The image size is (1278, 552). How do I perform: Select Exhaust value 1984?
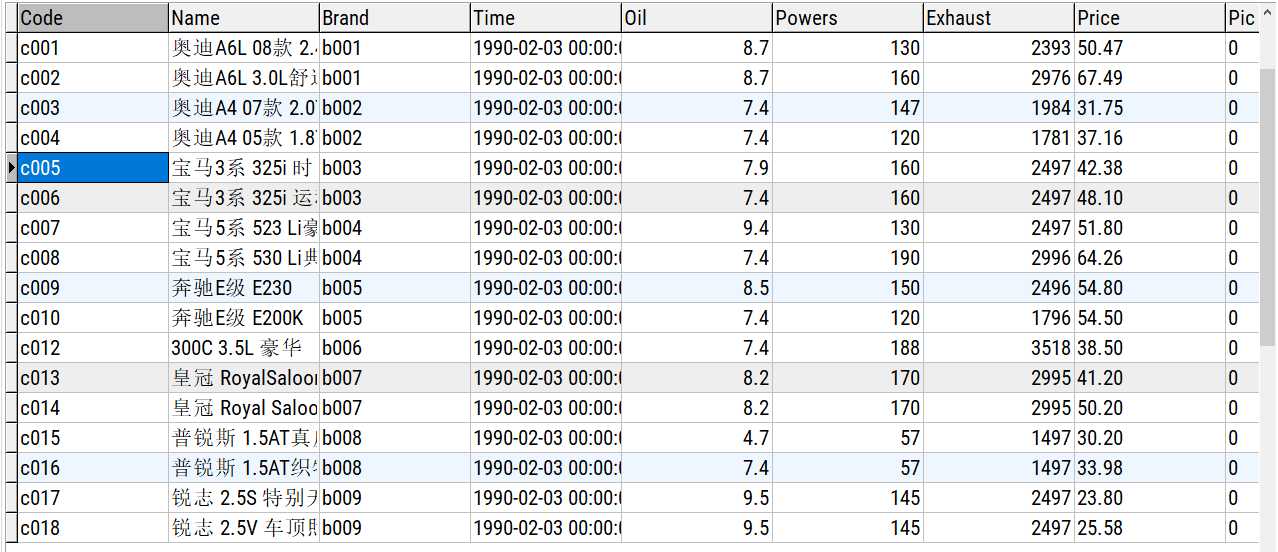(999, 108)
